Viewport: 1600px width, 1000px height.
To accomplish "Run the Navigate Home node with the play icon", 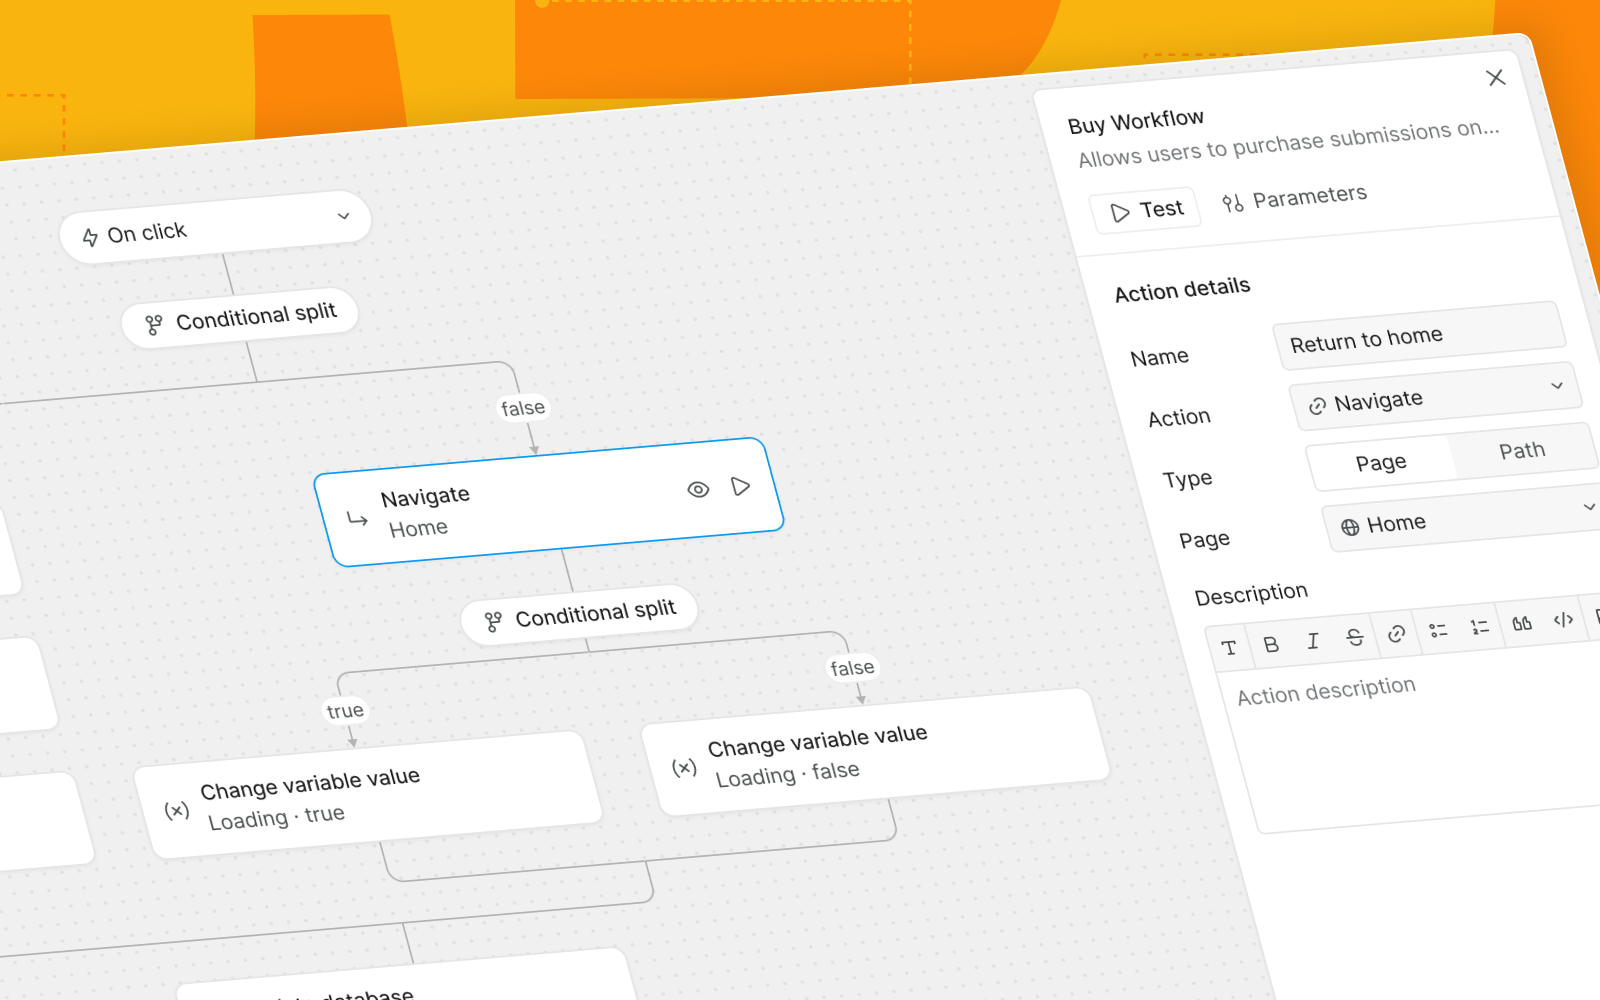I will point(741,487).
